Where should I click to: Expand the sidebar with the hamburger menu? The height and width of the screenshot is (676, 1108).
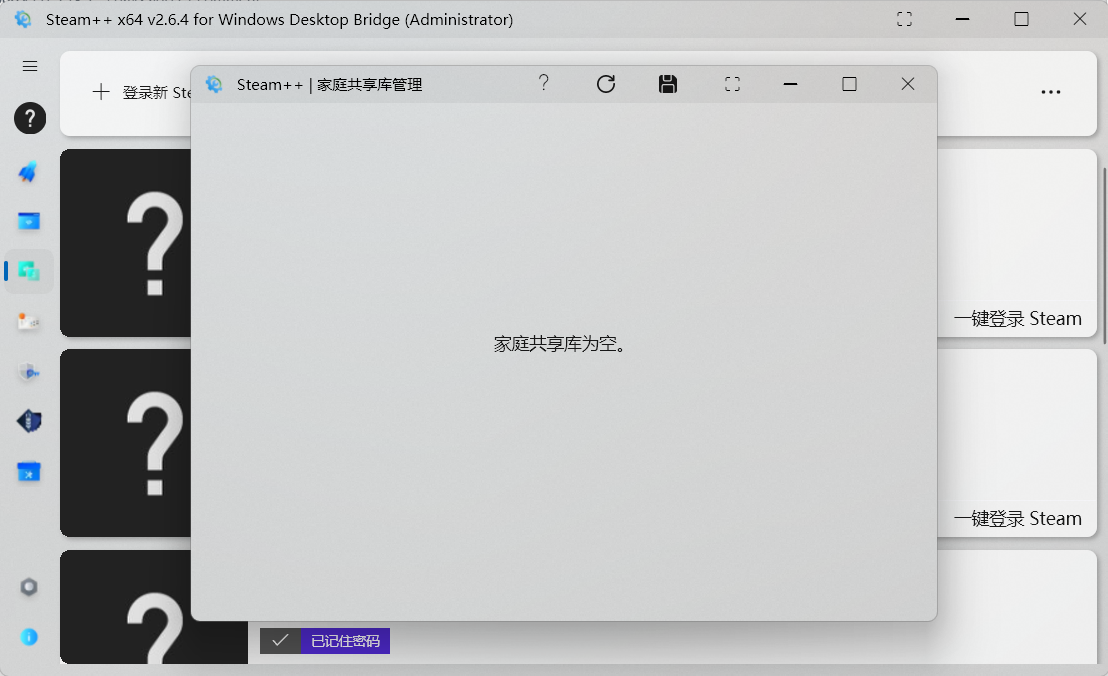coord(29,66)
